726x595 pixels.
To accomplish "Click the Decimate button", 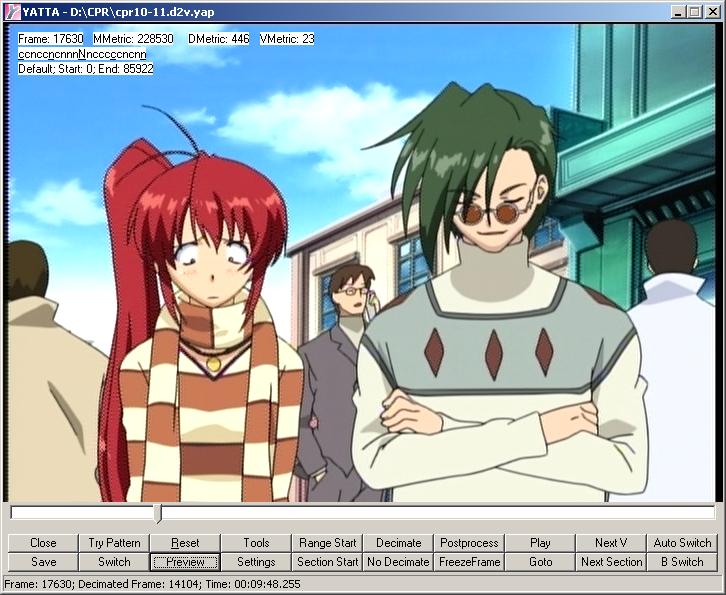I will 398,543.
